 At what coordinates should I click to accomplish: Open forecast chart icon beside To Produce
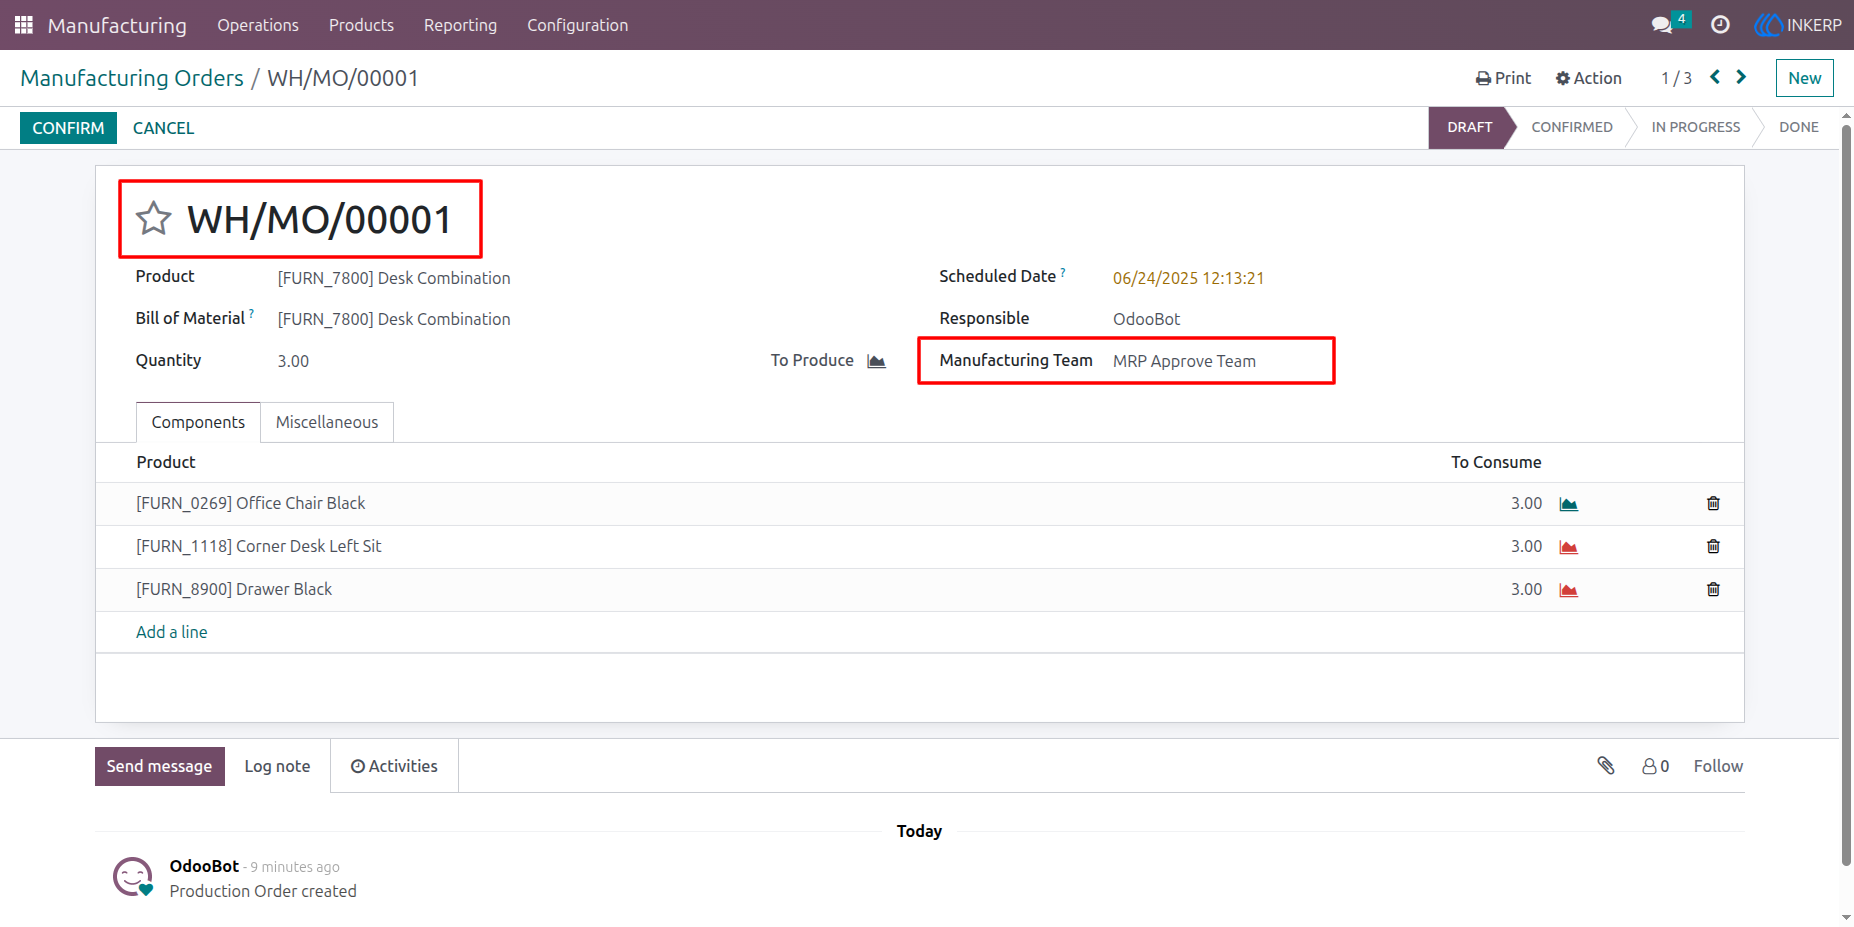(x=876, y=361)
